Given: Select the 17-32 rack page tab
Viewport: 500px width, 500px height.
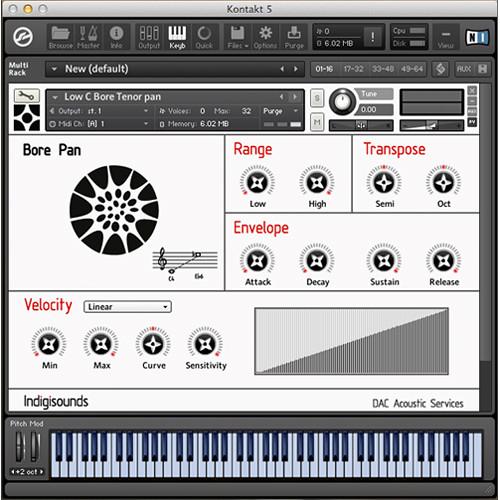Looking at the screenshot, I should click(x=353, y=69).
